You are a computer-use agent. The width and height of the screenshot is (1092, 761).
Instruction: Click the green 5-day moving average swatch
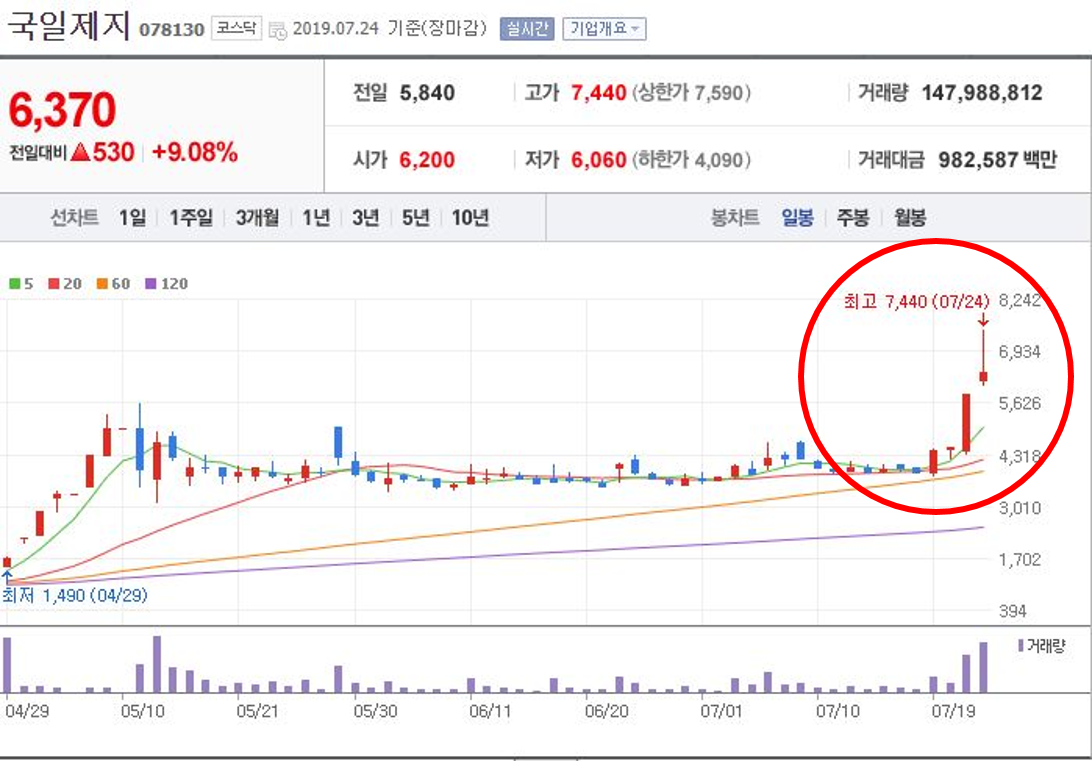(15, 283)
